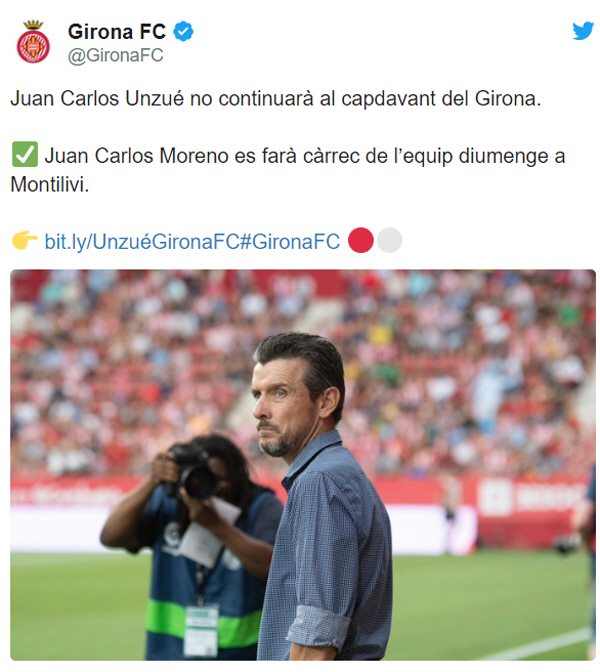Open the Girona FC crest avatar
Screen dimensions: 600x672
click(33, 42)
